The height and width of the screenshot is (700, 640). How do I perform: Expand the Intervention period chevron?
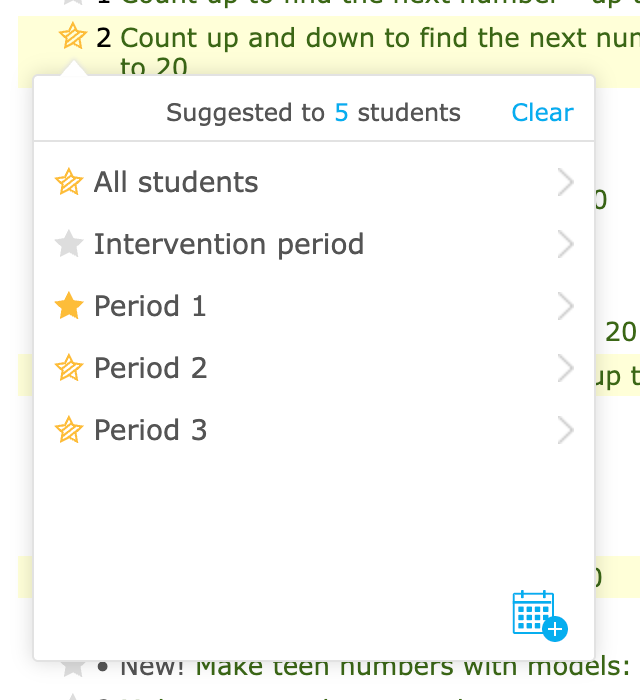[565, 244]
